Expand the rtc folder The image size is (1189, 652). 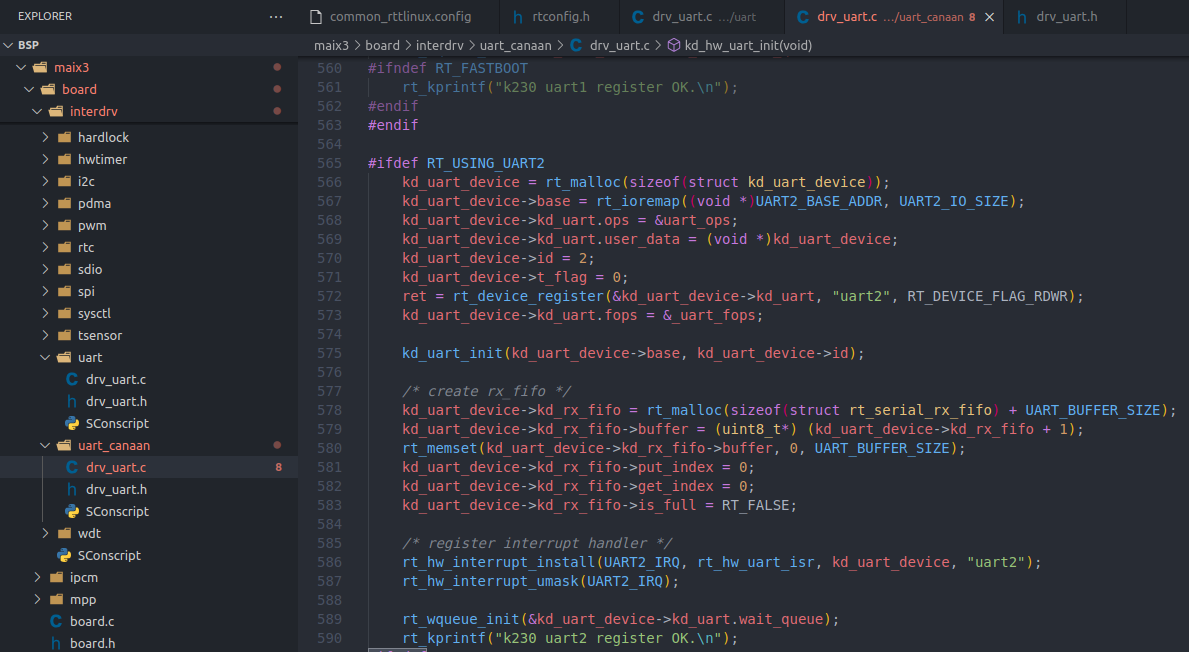[45, 247]
